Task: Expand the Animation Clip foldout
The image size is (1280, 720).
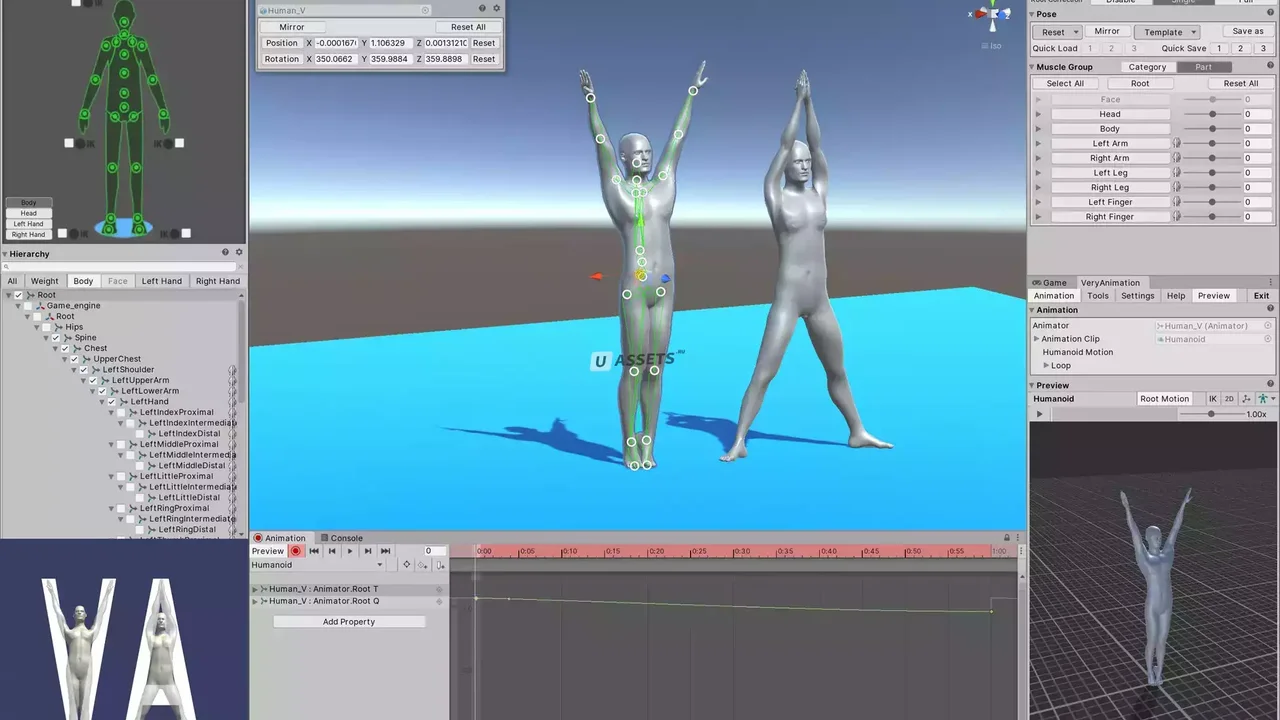Action: 1036,339
